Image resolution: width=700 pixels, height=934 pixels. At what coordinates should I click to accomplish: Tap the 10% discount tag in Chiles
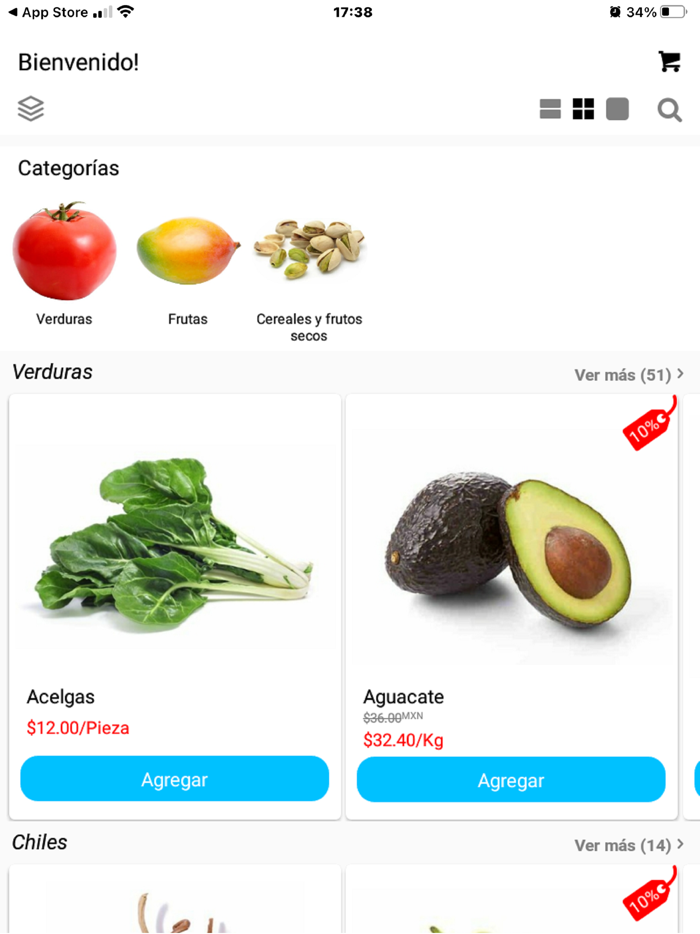pyautogui.click(x=649, y=894)
